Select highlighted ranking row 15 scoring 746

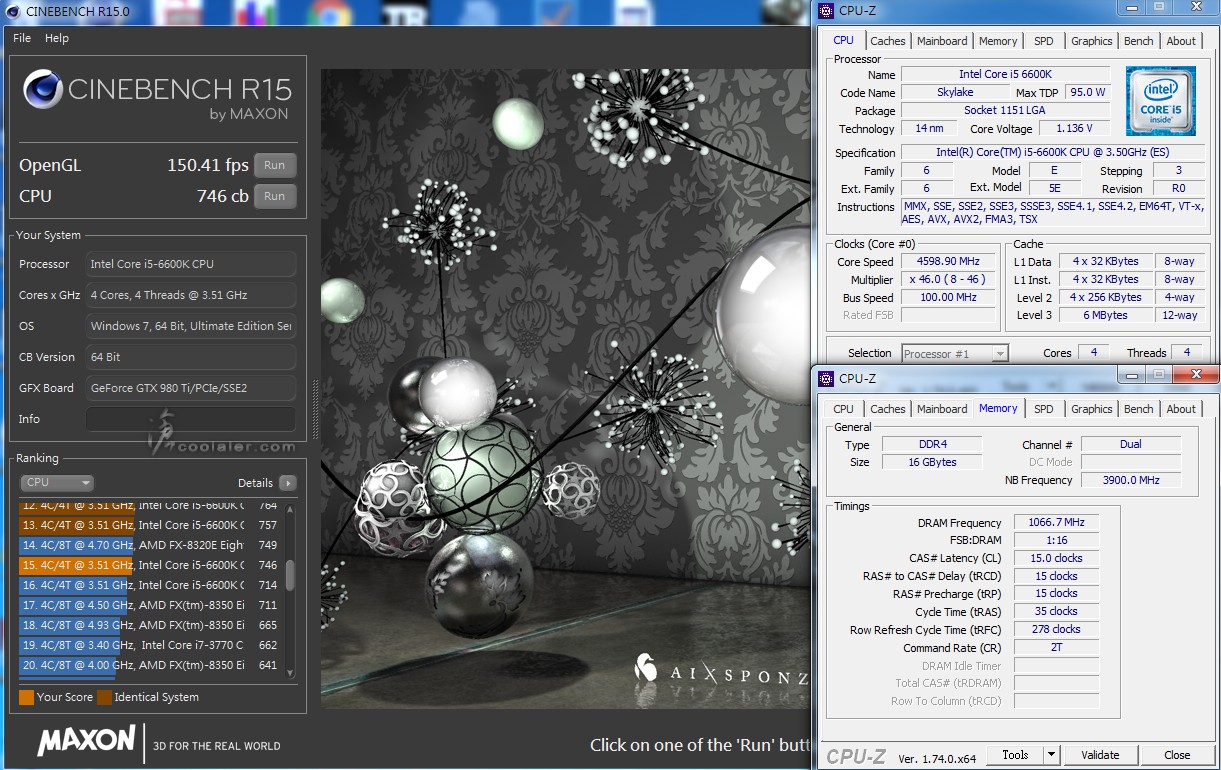point(150,565)
